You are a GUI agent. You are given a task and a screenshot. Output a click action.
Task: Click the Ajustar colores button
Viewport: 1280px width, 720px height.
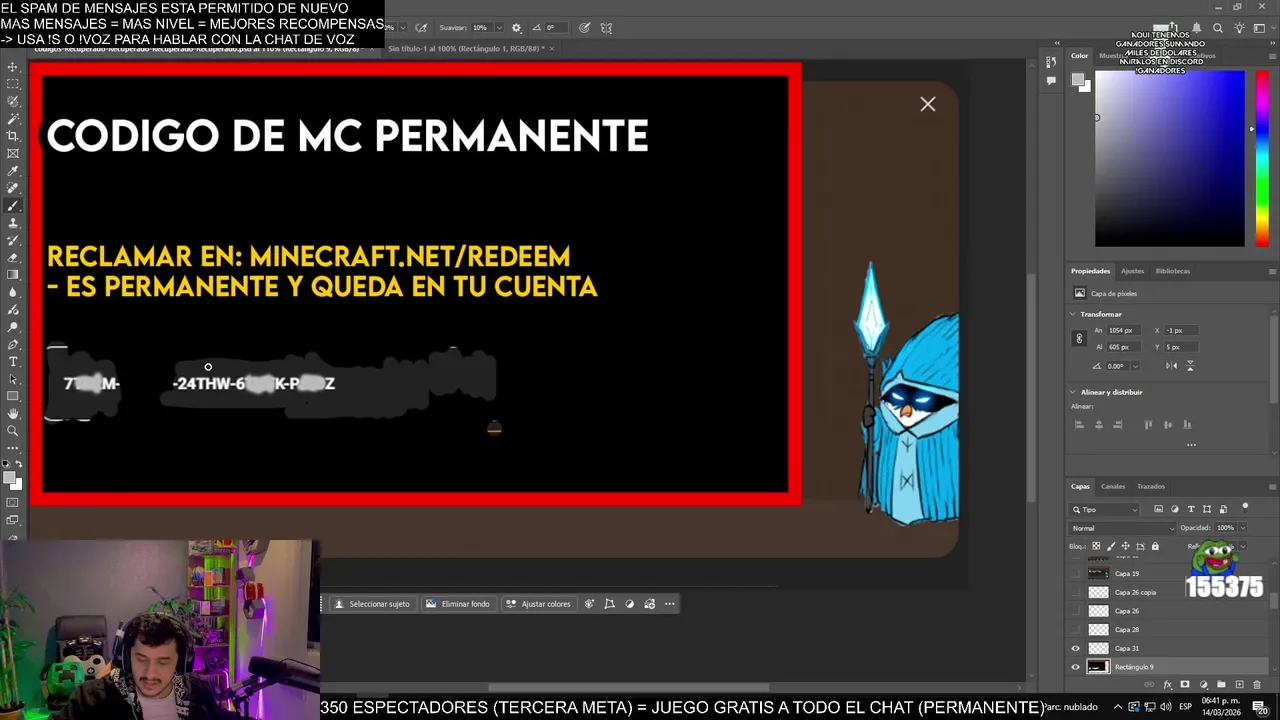(538, 604)
